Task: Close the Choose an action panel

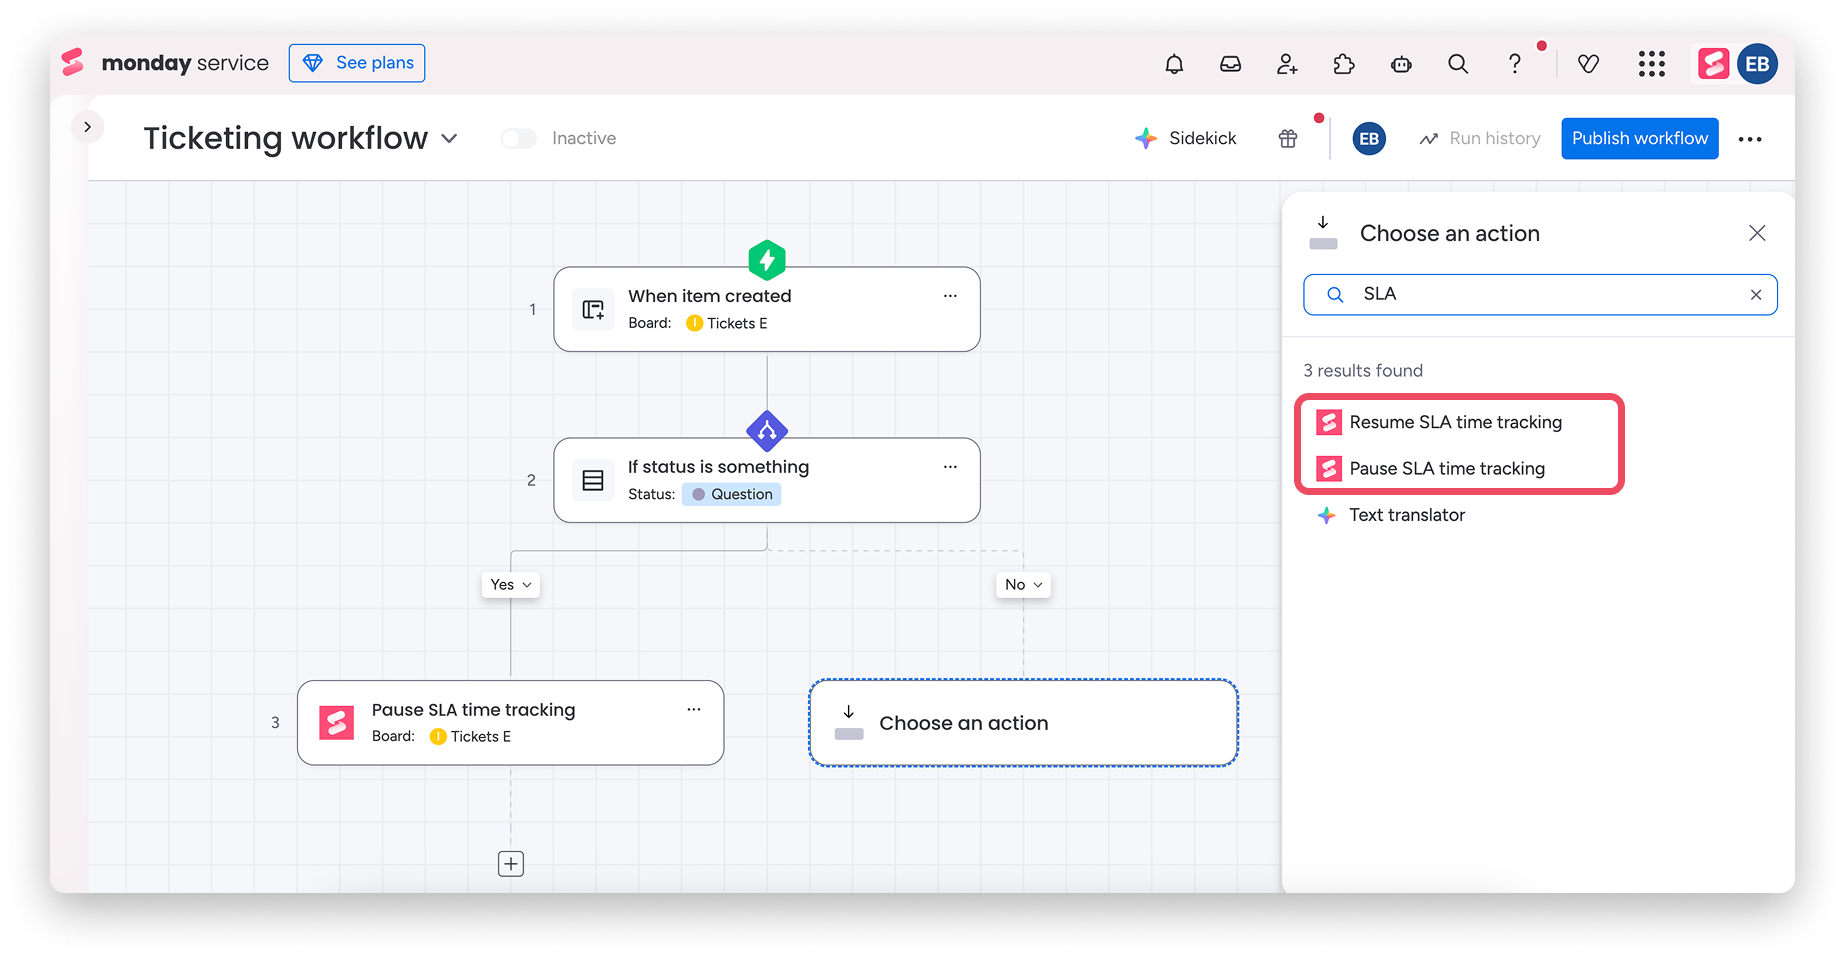Action: point(1757,233)
